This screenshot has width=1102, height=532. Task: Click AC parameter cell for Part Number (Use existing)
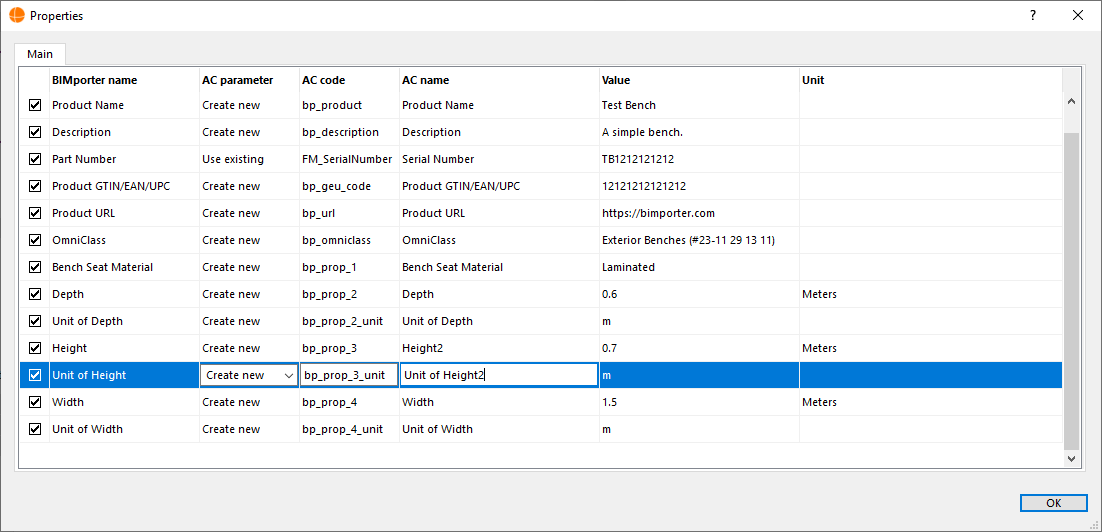(249, 160)
